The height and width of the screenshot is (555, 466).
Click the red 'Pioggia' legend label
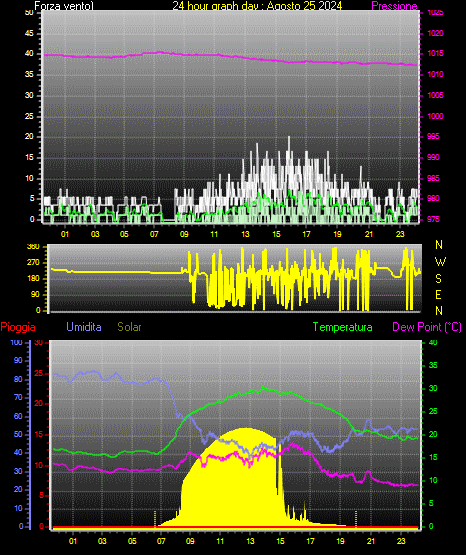tap(18, 327)
